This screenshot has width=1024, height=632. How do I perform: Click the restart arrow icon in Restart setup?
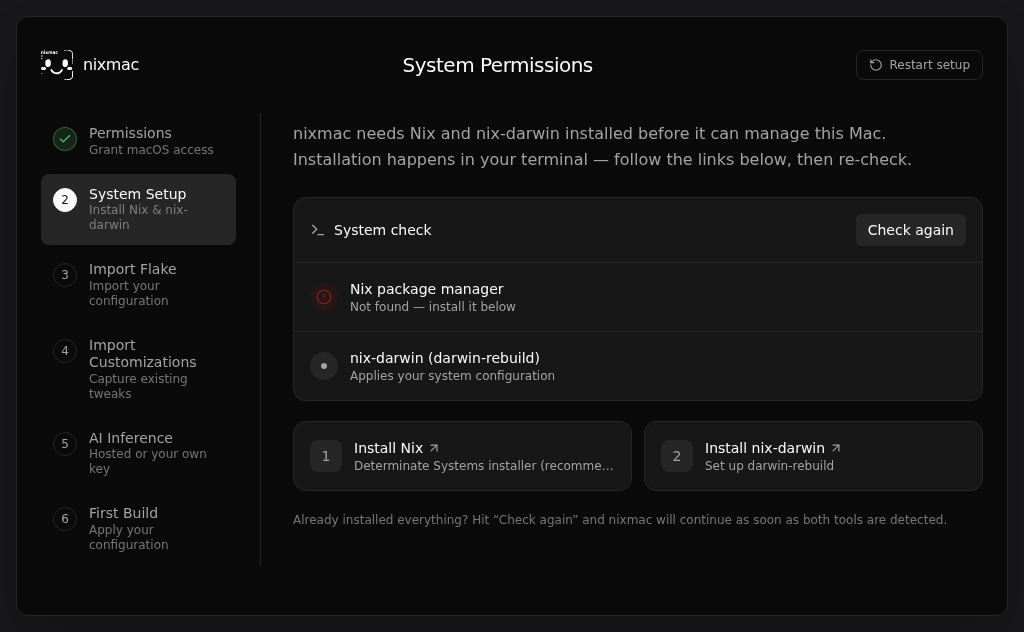(x=876, y=65)
